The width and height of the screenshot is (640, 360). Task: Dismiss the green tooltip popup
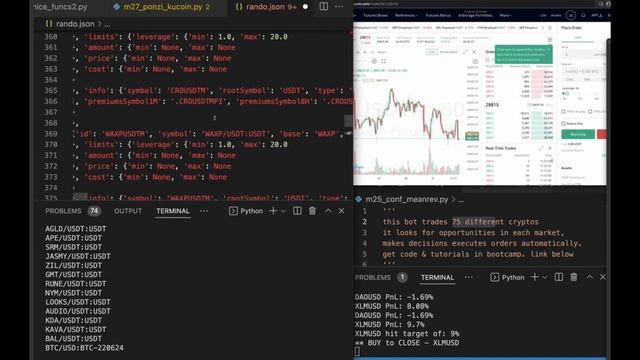[549, 49]
